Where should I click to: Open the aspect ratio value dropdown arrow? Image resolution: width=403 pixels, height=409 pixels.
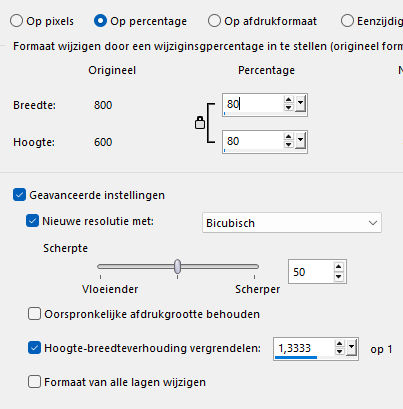[x=351, y=348]
